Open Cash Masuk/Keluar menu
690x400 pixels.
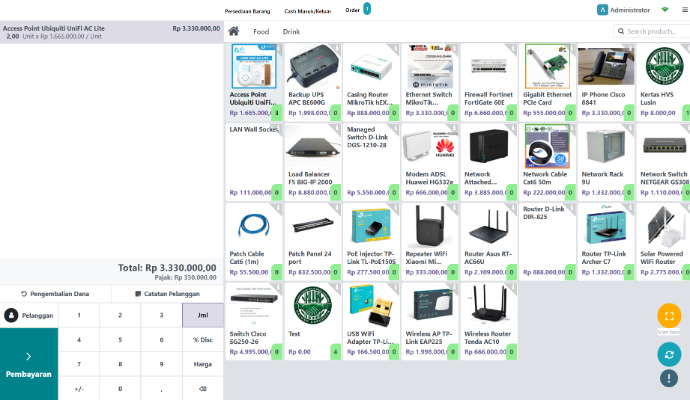click(x=308, y=11)
